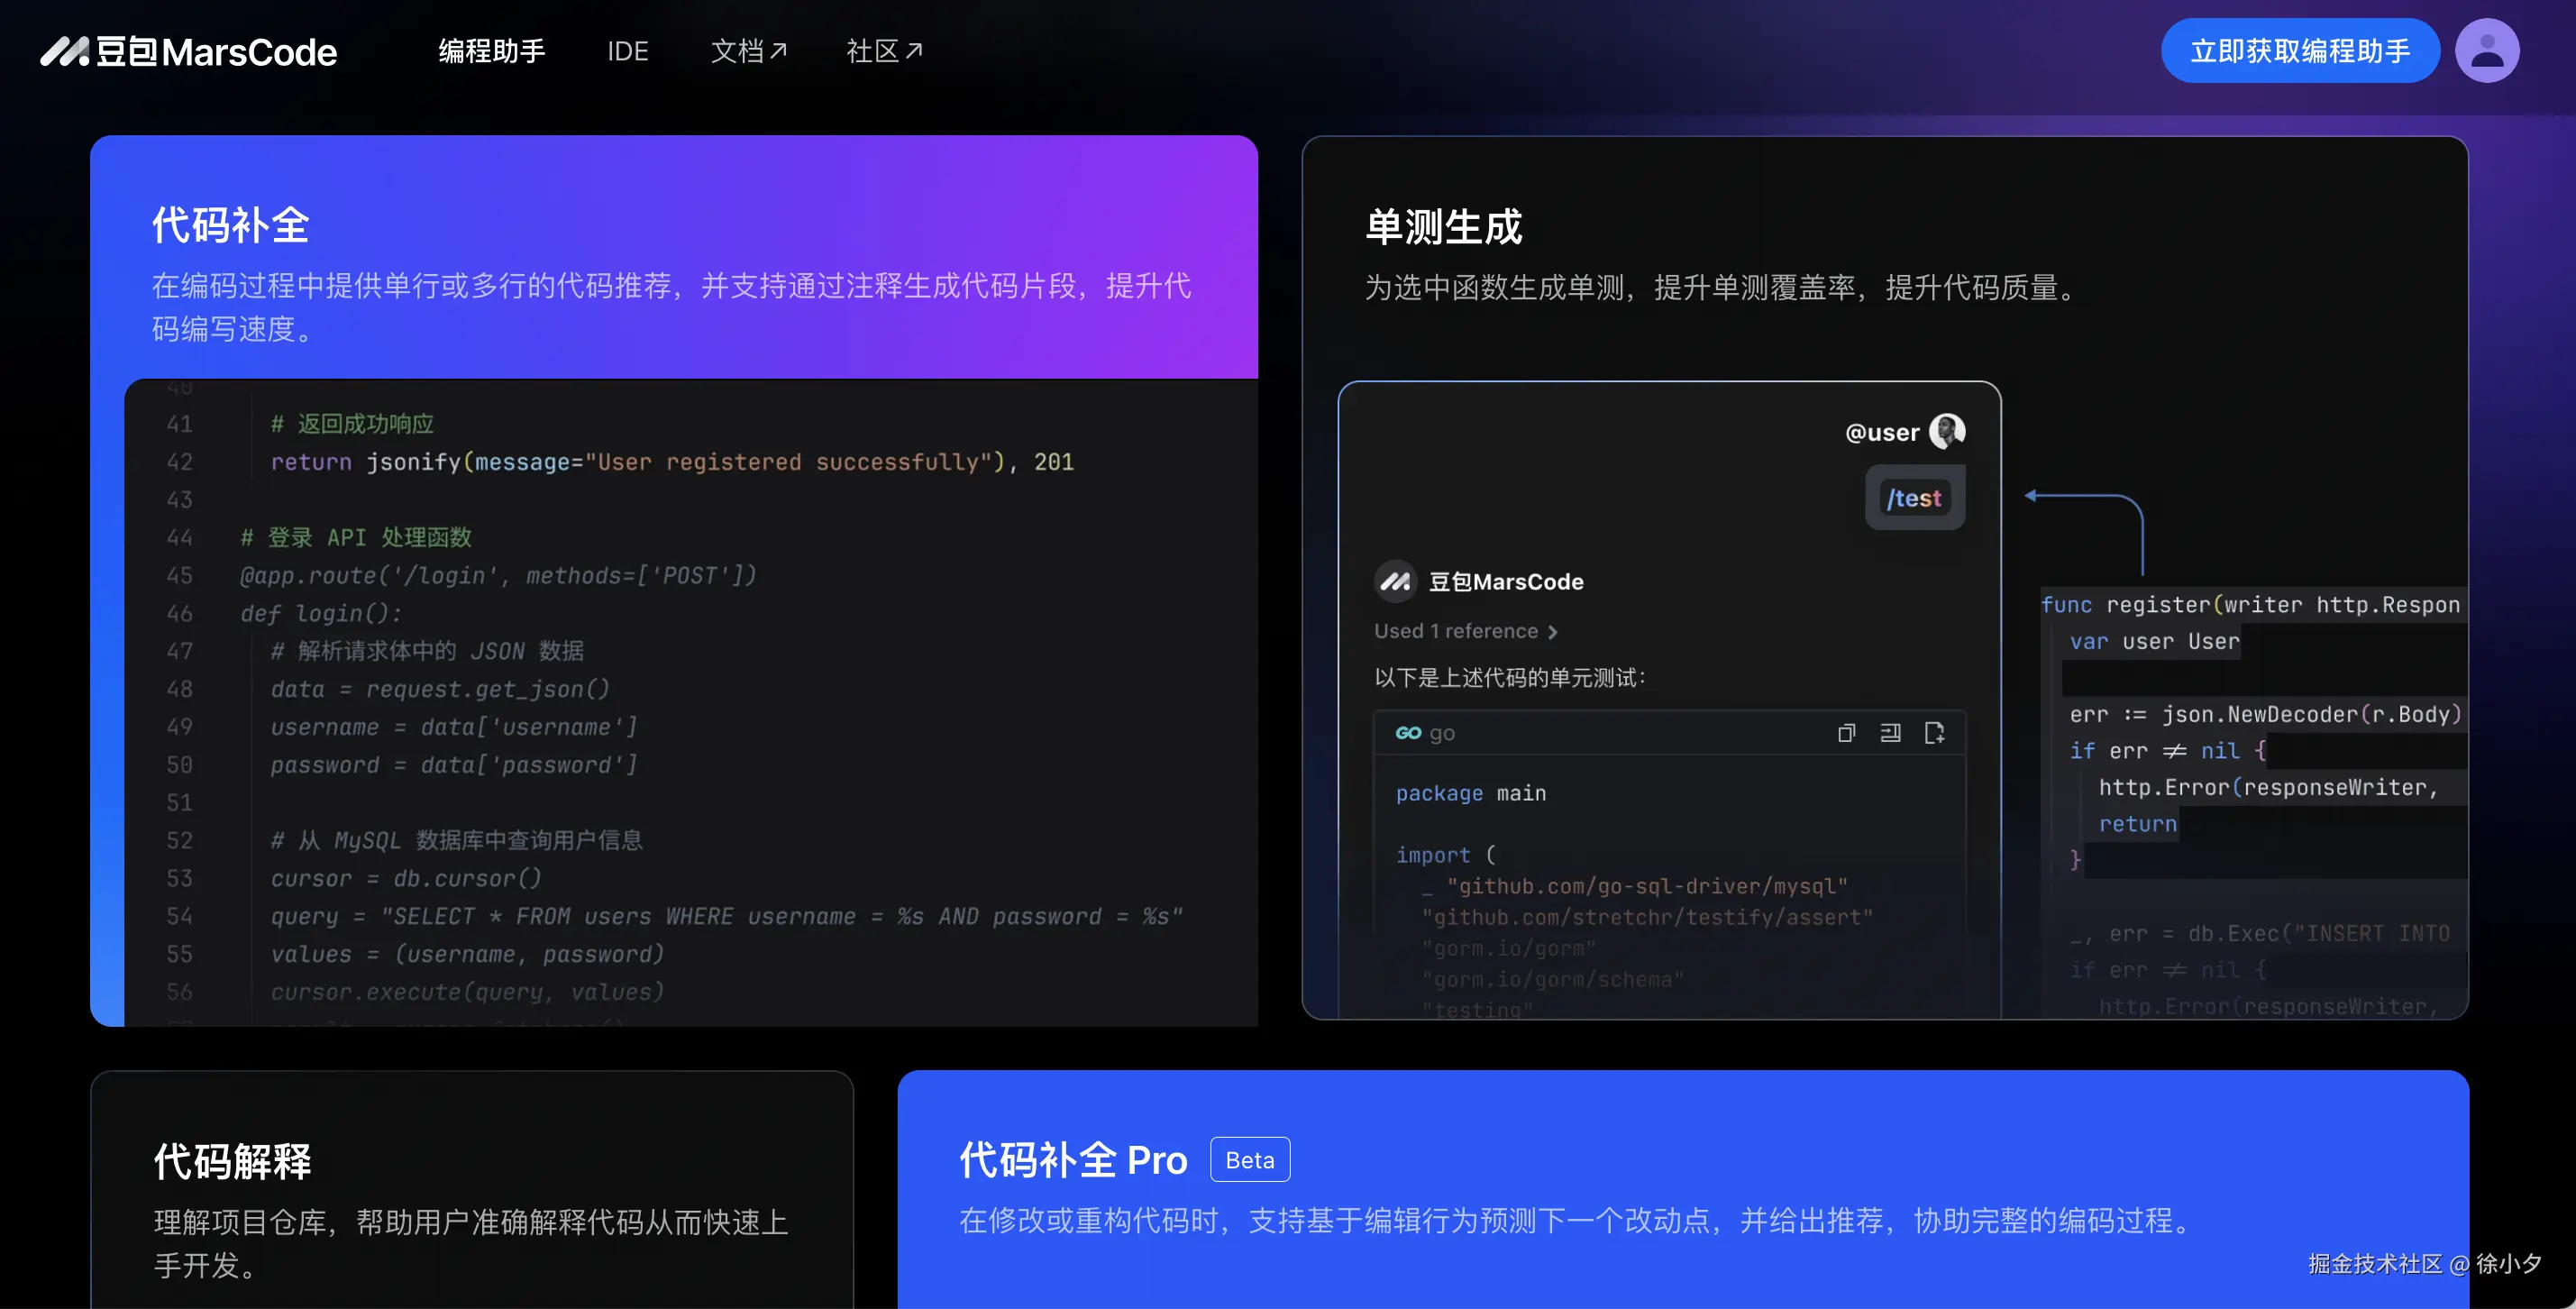Click the 单测生成 card heading
This screenshot has height=1309, width=2576.
pos(1443,227)
